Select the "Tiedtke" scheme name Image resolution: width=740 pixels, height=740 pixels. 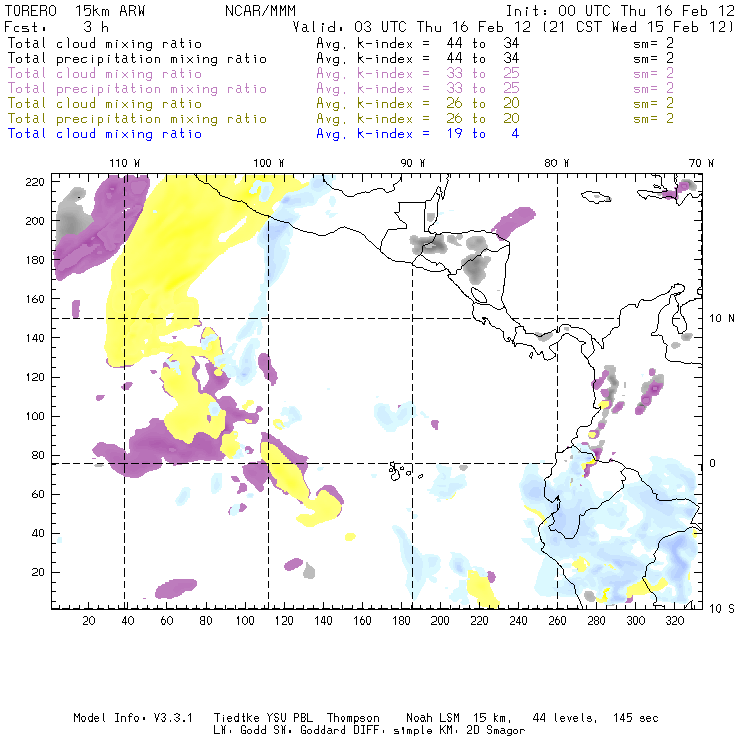(236, 718)
